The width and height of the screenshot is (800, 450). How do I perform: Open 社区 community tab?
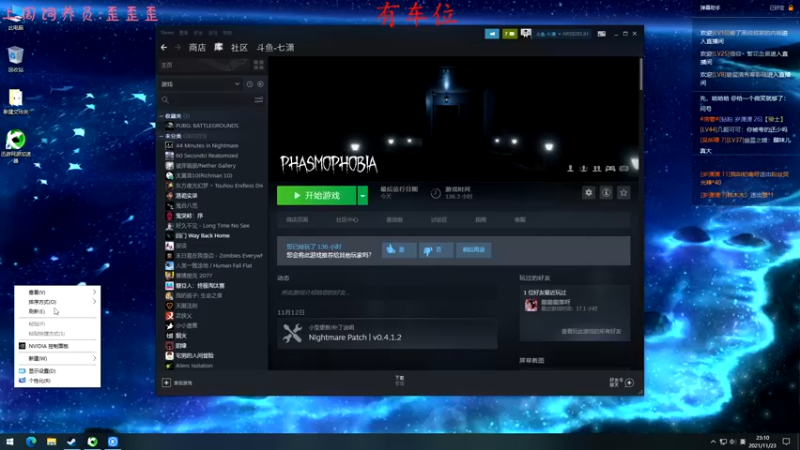point(239,47)
